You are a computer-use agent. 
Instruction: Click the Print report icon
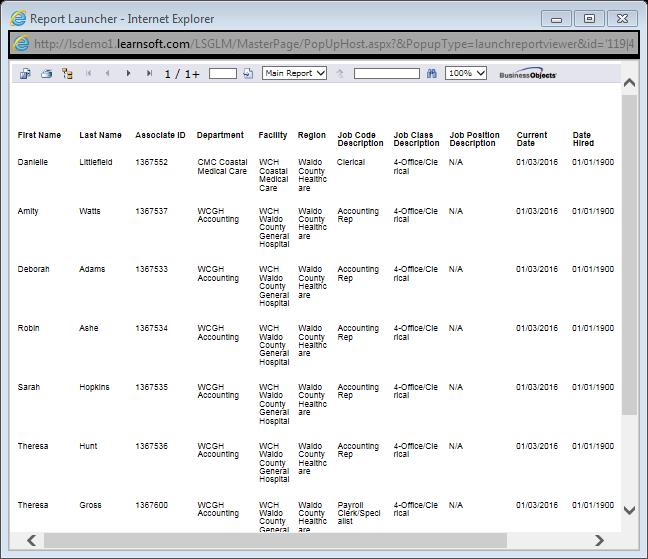coord(46,74)
